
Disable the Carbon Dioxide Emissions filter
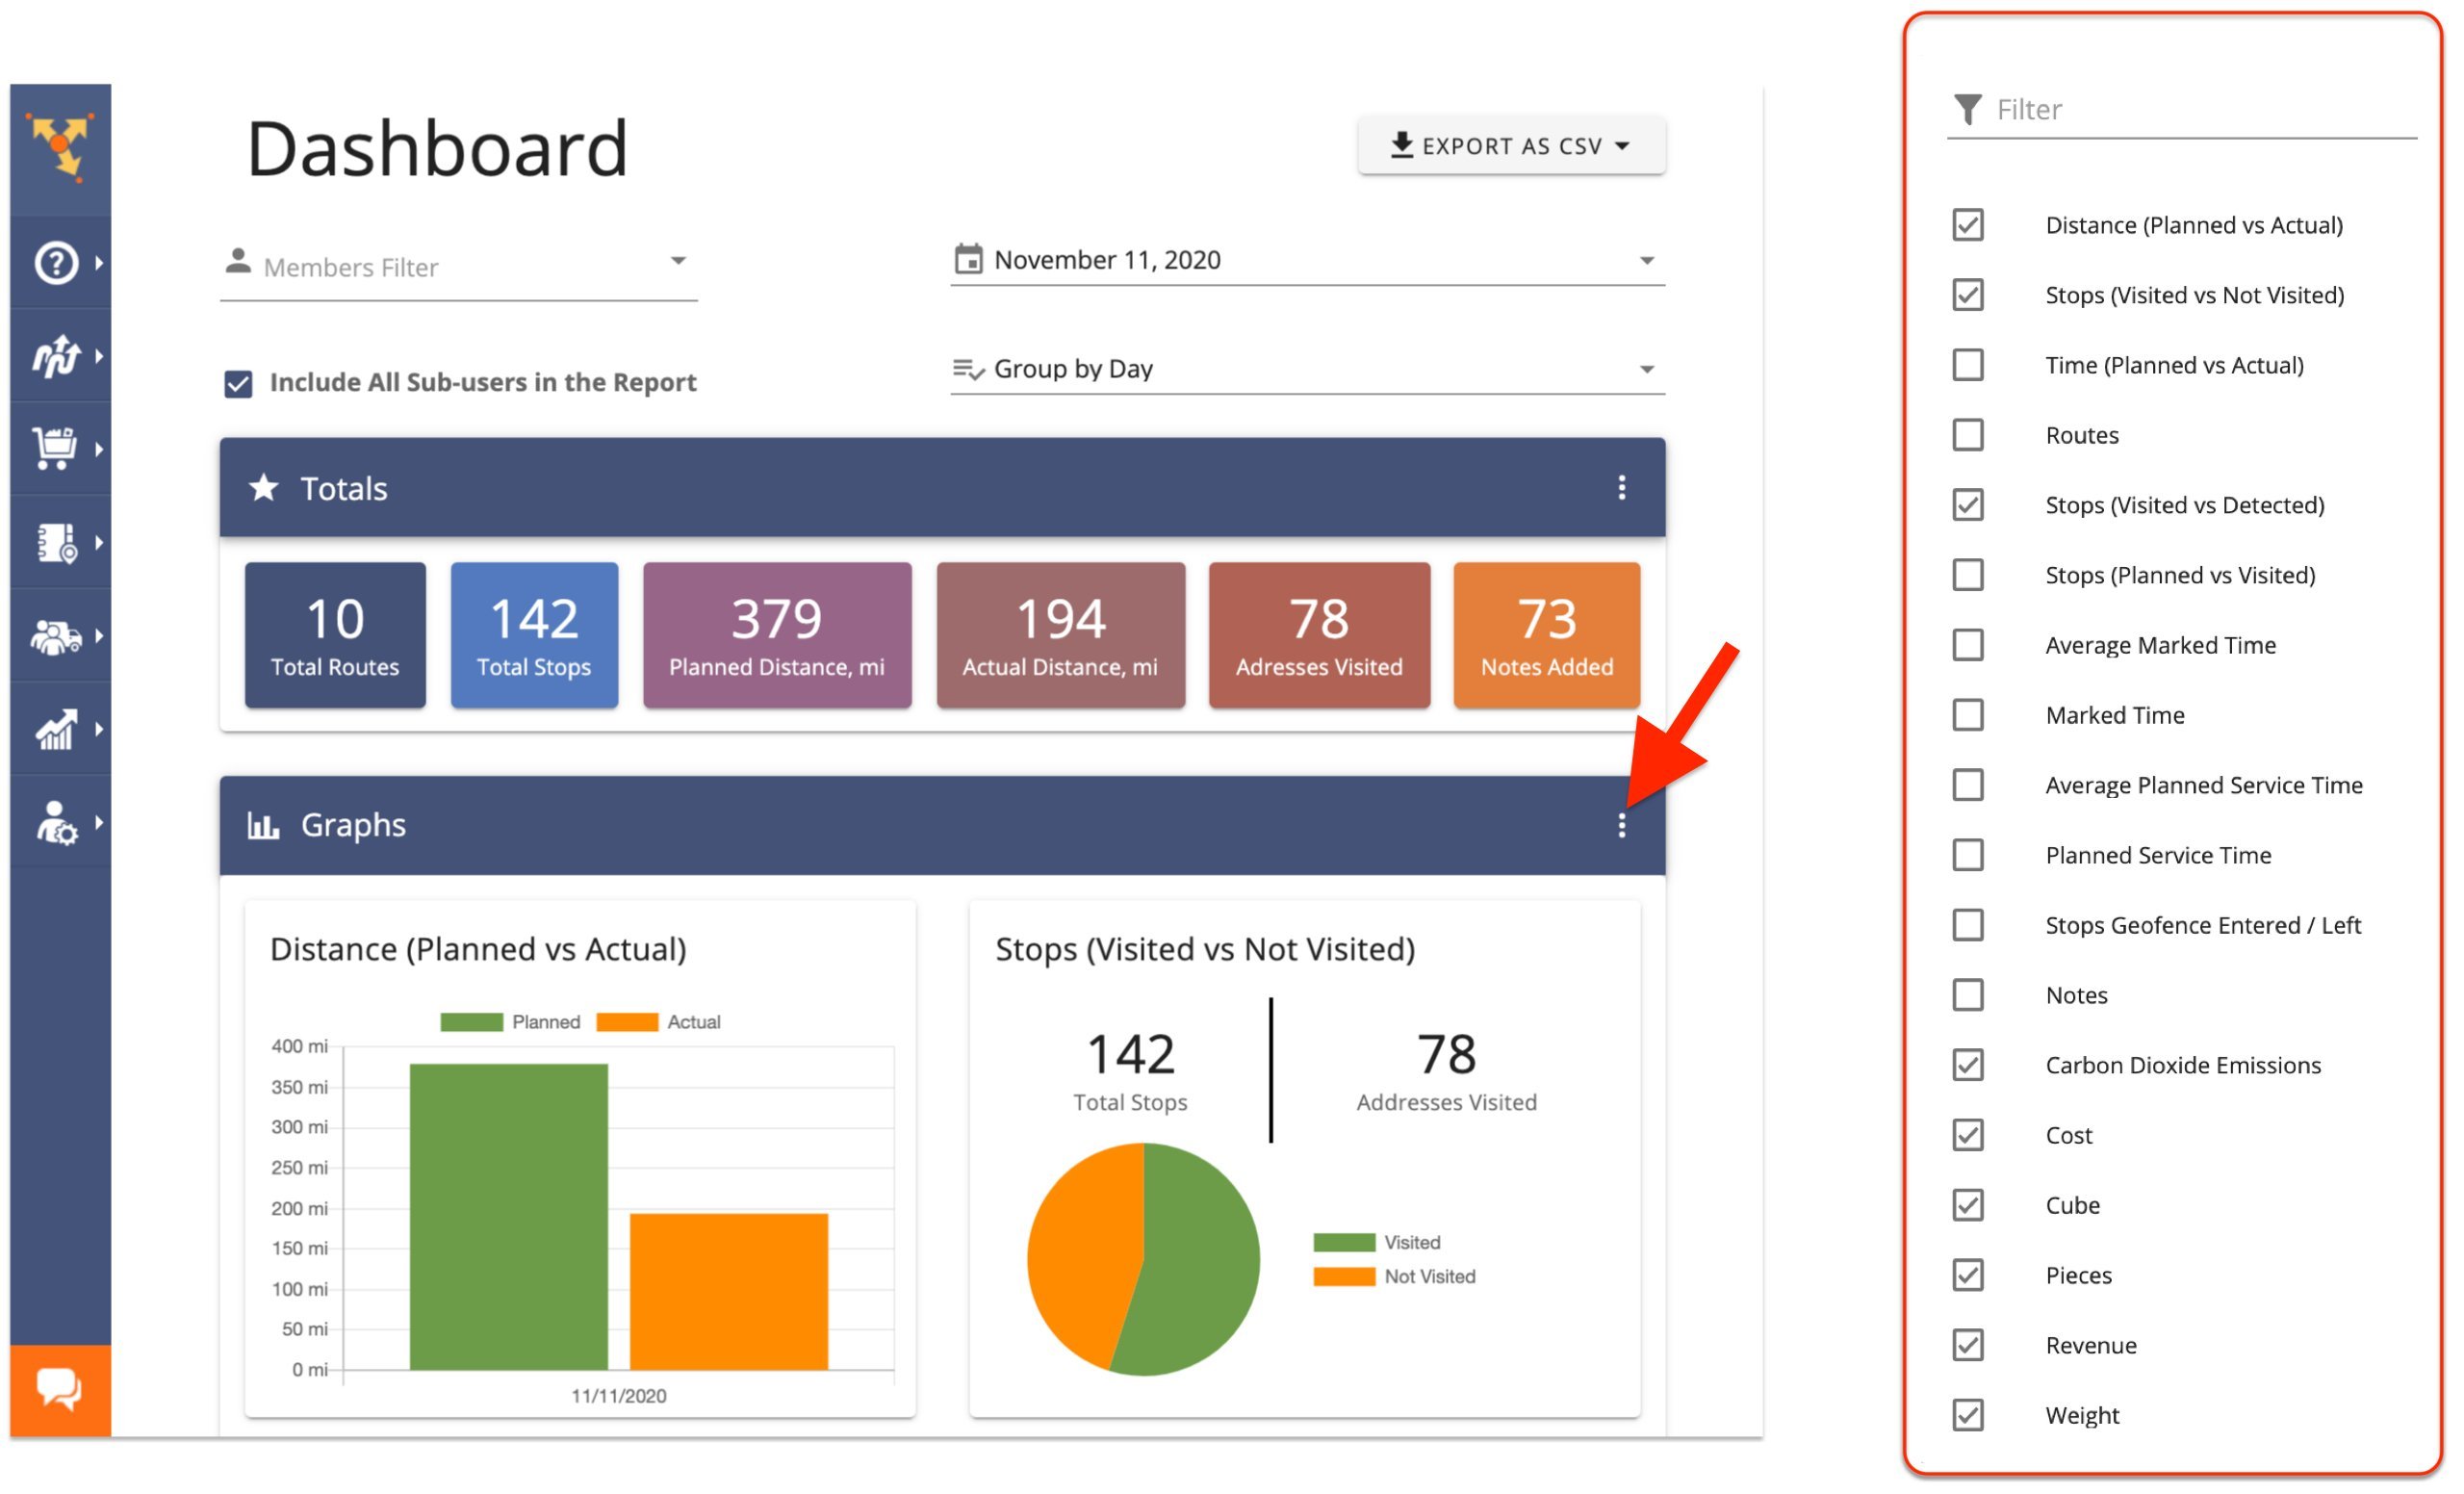[x=1966, y=1063]
